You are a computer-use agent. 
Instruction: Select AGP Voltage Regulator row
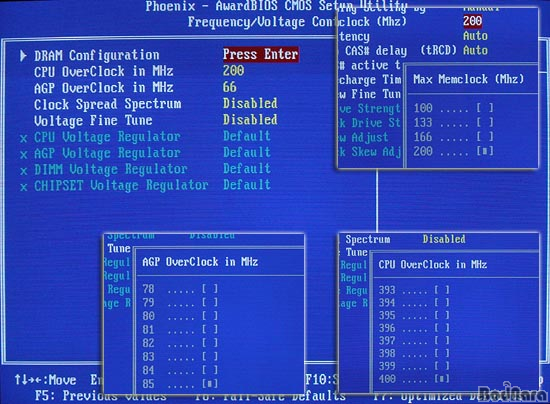107,153
